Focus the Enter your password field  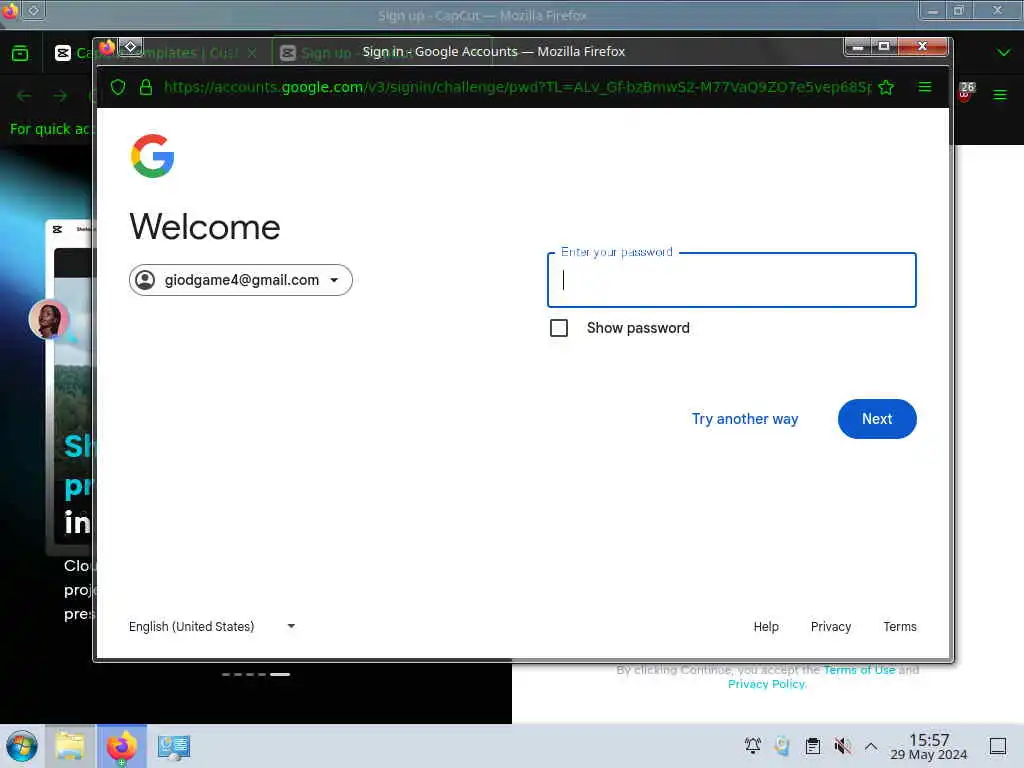pyautogui.click(x=731, y=280)
